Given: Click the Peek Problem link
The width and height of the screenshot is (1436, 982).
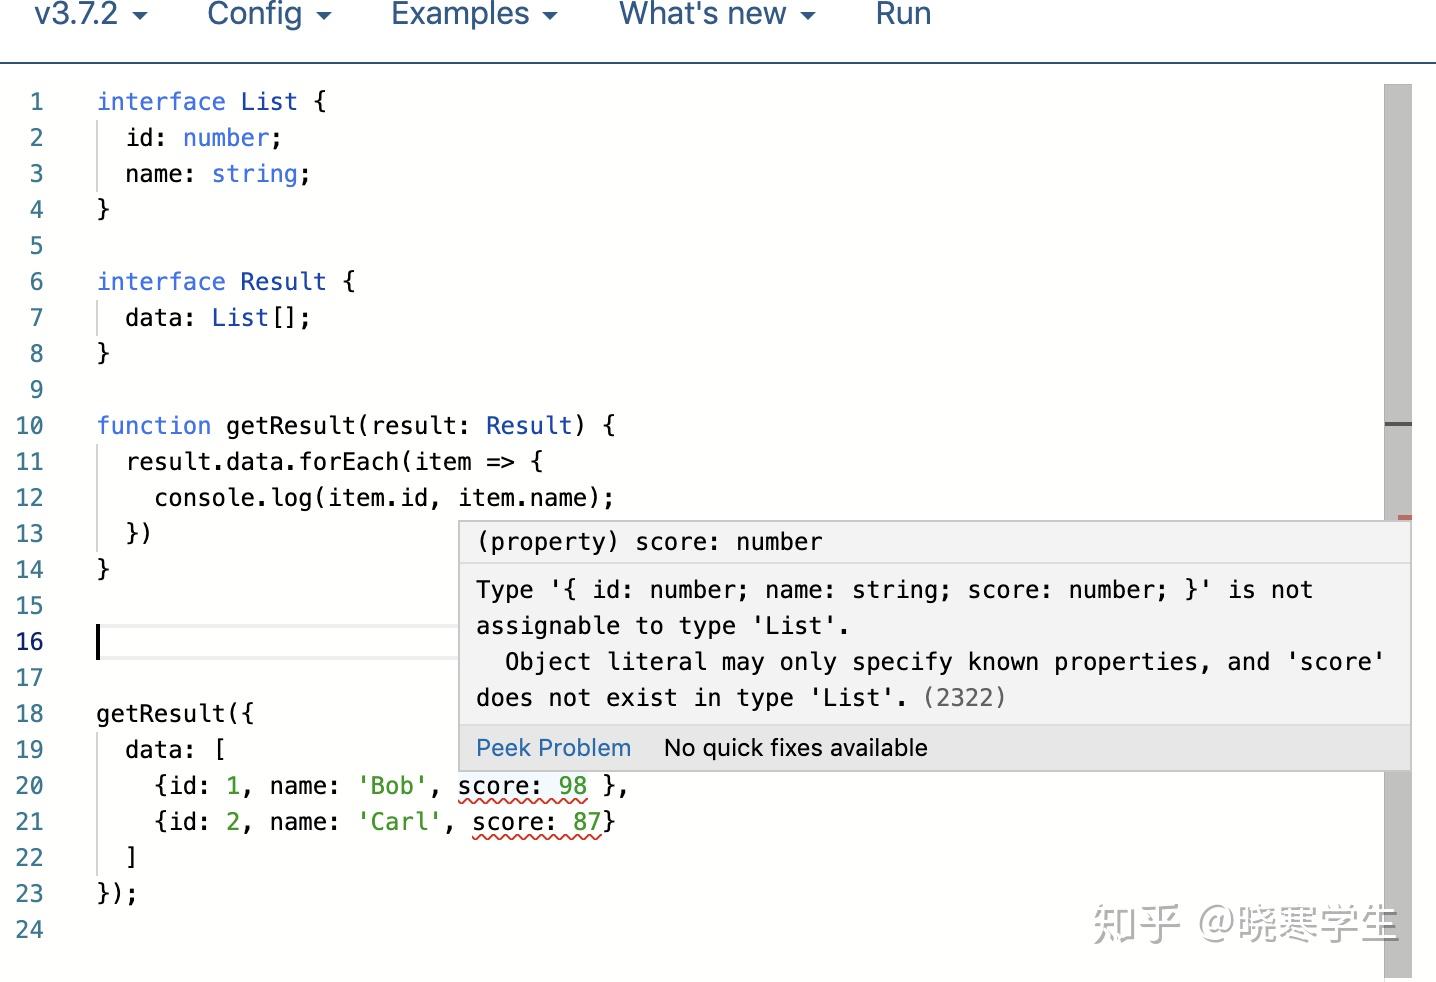Looking at the screenshot, I should 553,748.
